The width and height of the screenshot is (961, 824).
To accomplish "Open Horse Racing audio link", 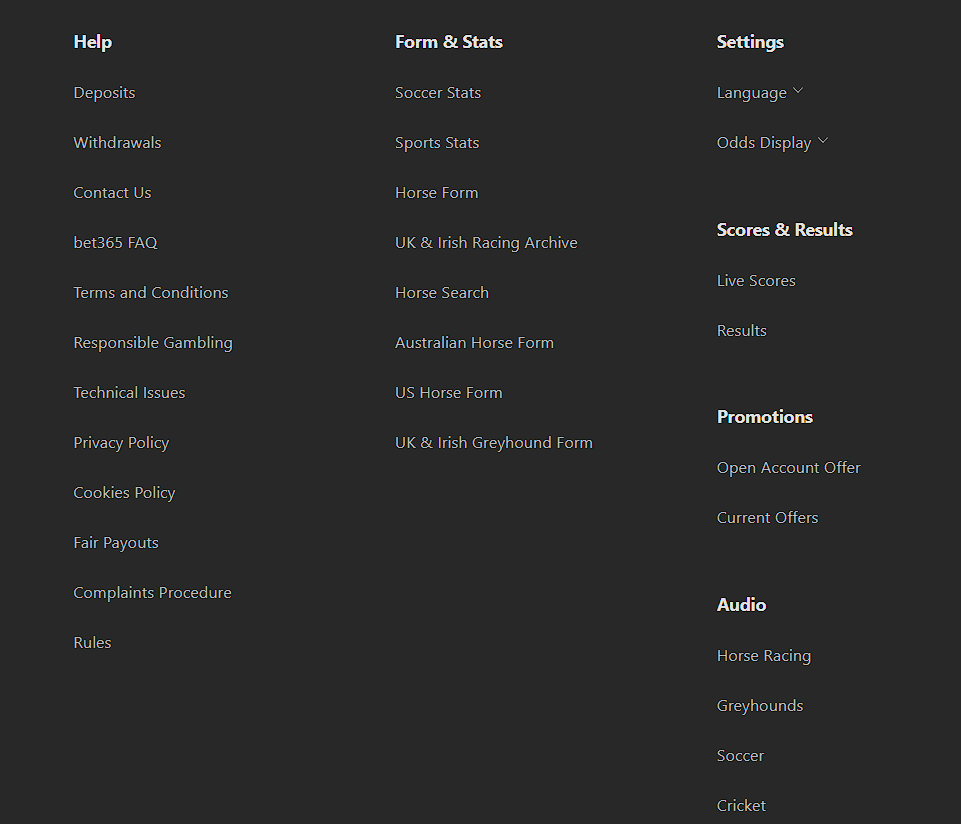I will point(763,656).
